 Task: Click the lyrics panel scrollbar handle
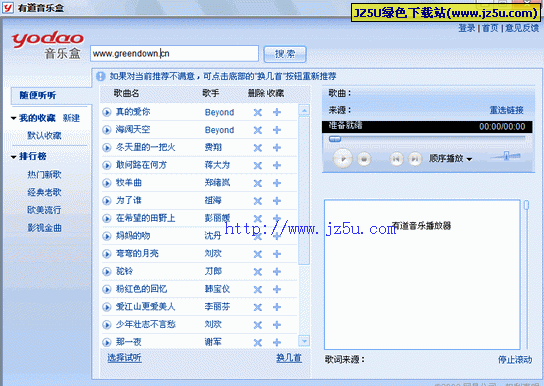(x=526, y=205)
